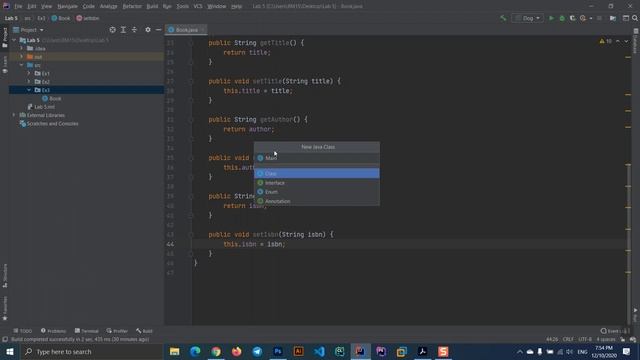Expand the Ex1 package node
Image resolution: width=640 pixels, height=360 pixels.
pyautogui.click(x=29, y=73)
